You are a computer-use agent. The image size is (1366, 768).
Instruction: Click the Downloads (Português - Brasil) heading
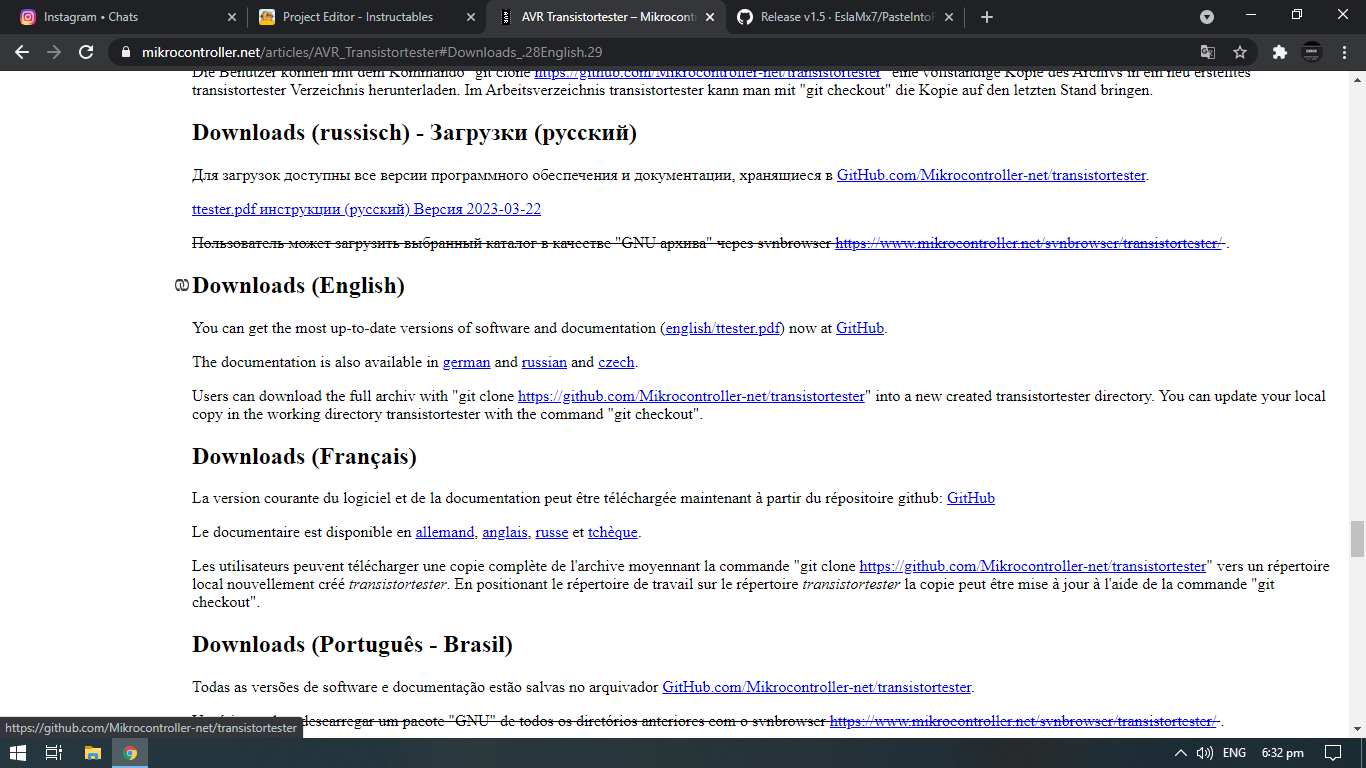352,644
